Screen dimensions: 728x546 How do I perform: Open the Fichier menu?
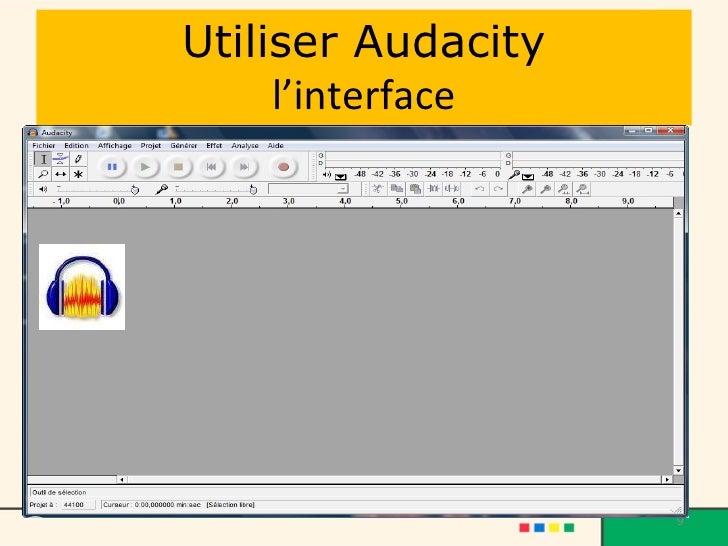coord(44,145)
